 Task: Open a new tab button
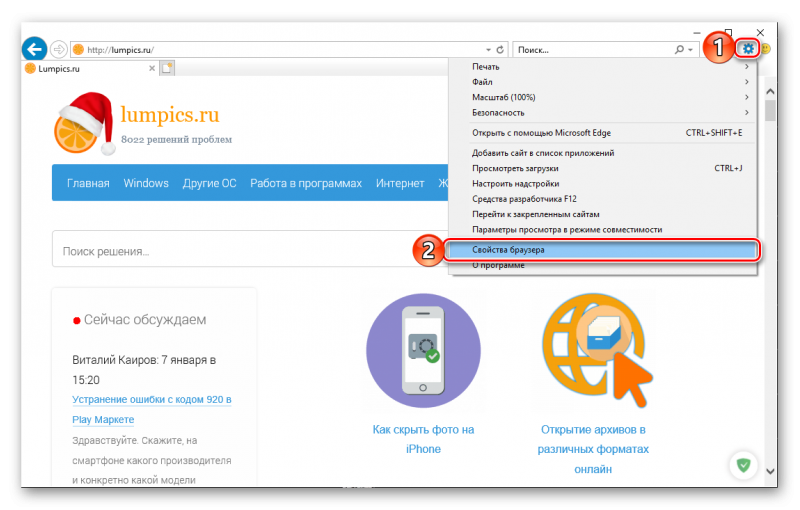(x=167, y=68)
